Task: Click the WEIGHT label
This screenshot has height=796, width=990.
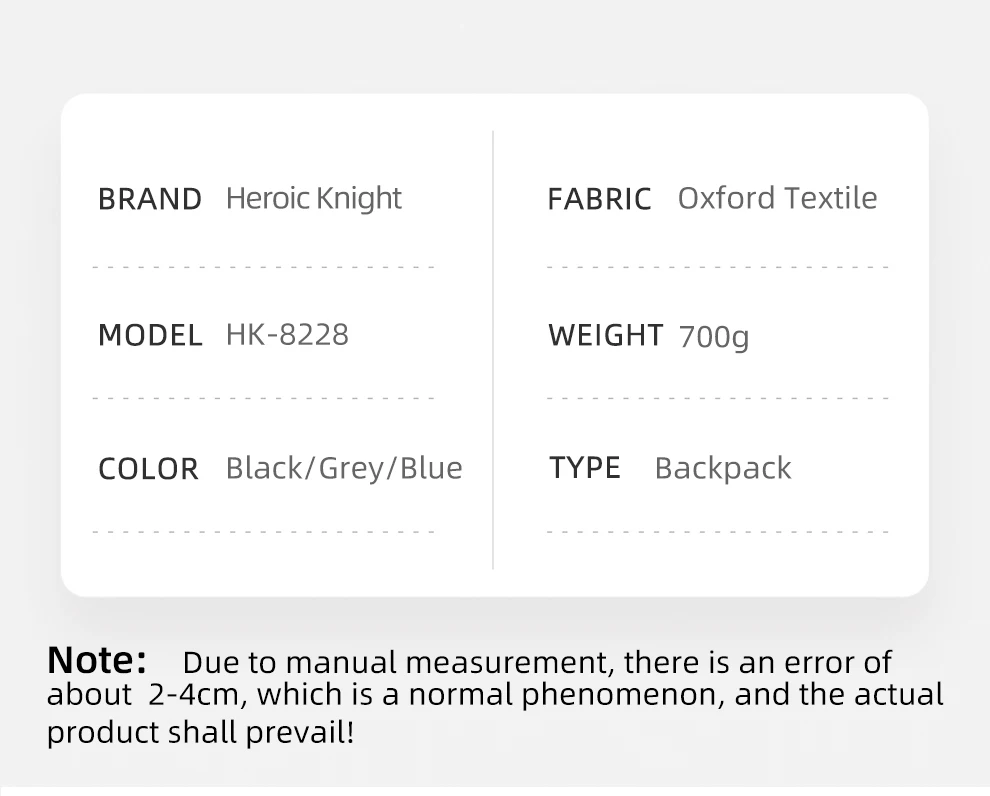Action: 605,335
